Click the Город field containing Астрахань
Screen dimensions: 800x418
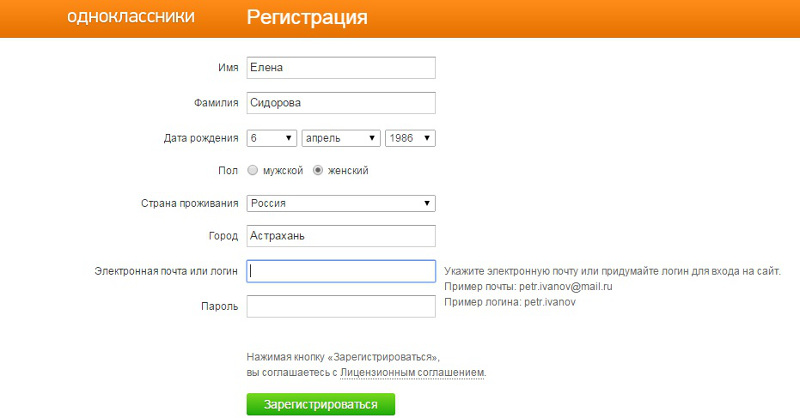point(341,236)
